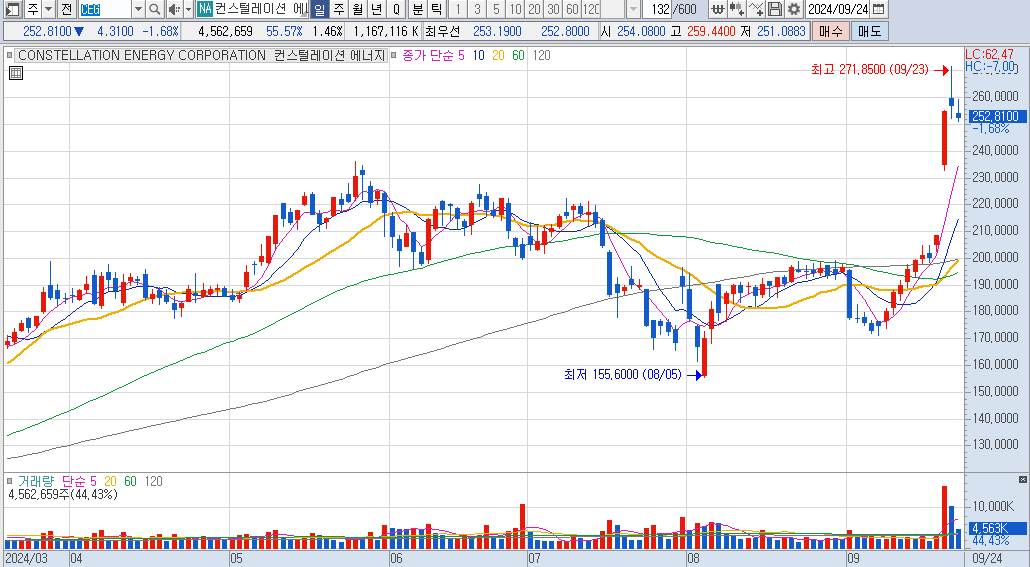Click the 매도 sell button
1030x567 pixels.
pyautogui.click(x=869, y=31)
